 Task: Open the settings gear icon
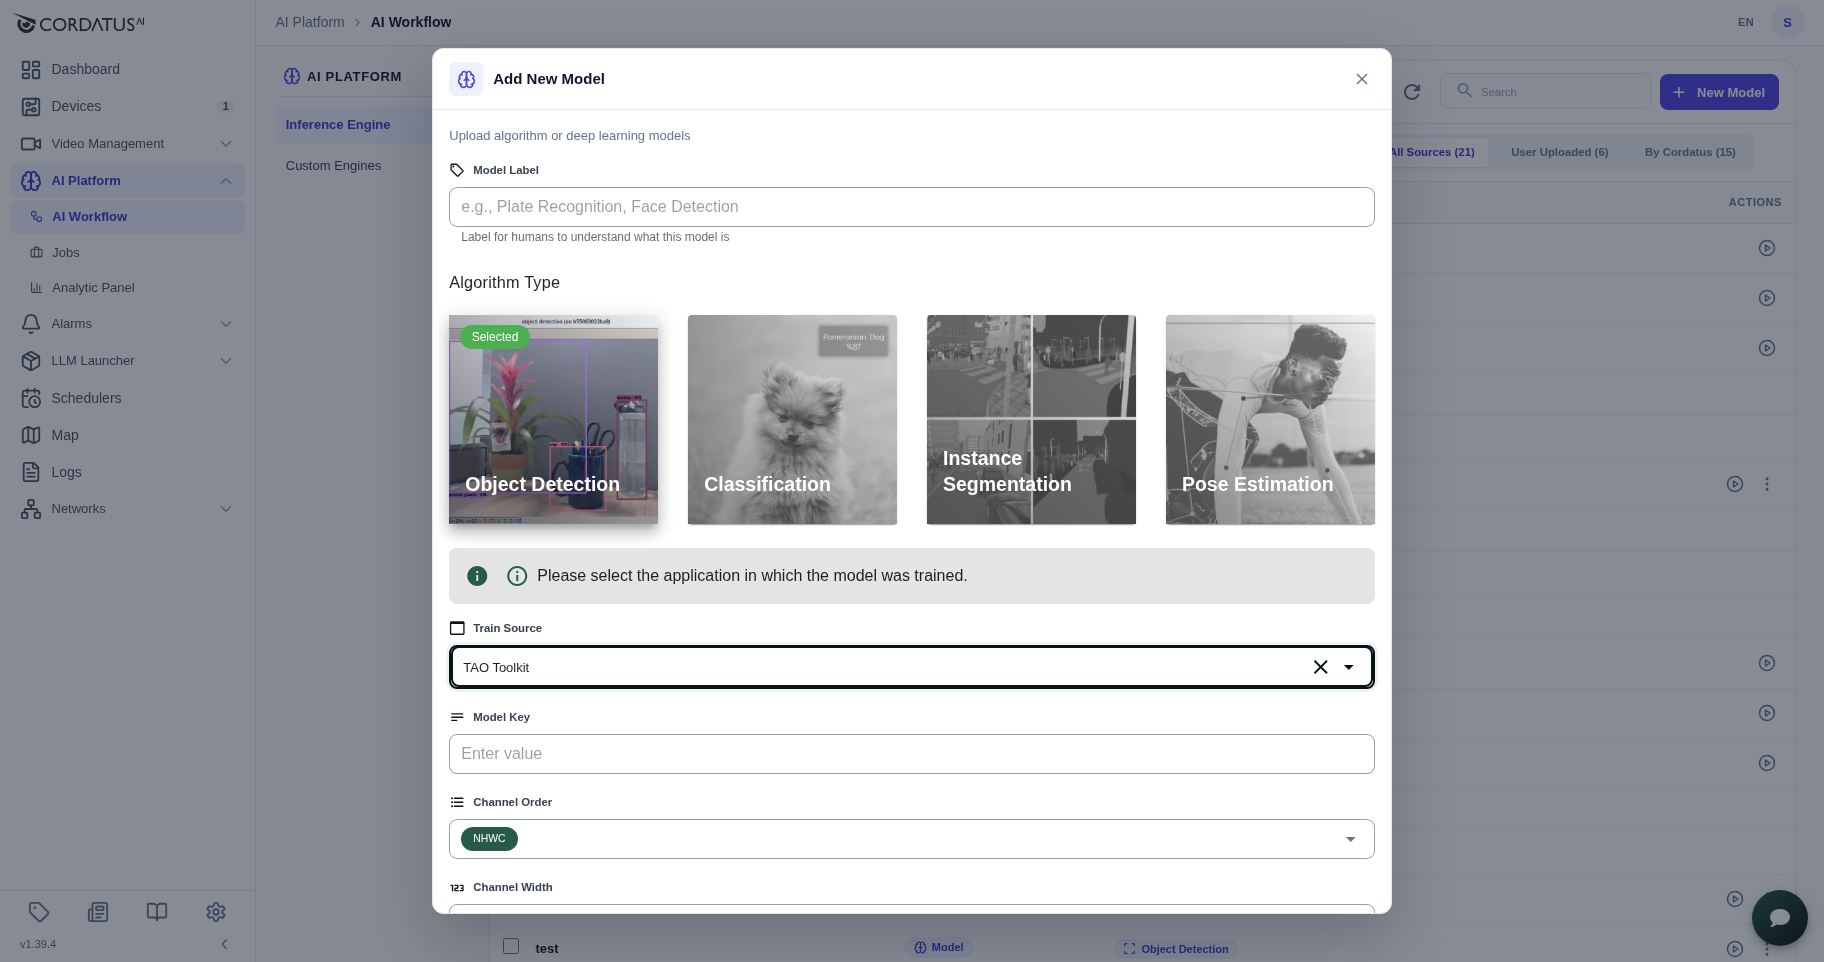pos(216,912)
